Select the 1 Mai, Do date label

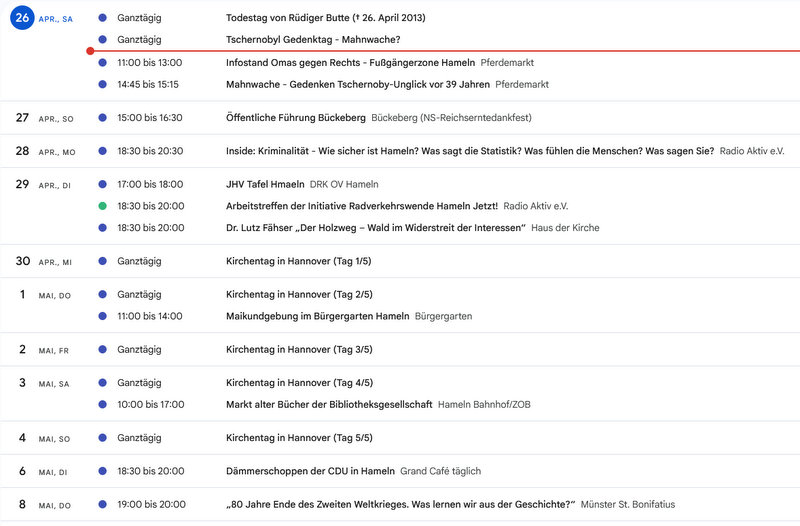(x=44, y=295)
